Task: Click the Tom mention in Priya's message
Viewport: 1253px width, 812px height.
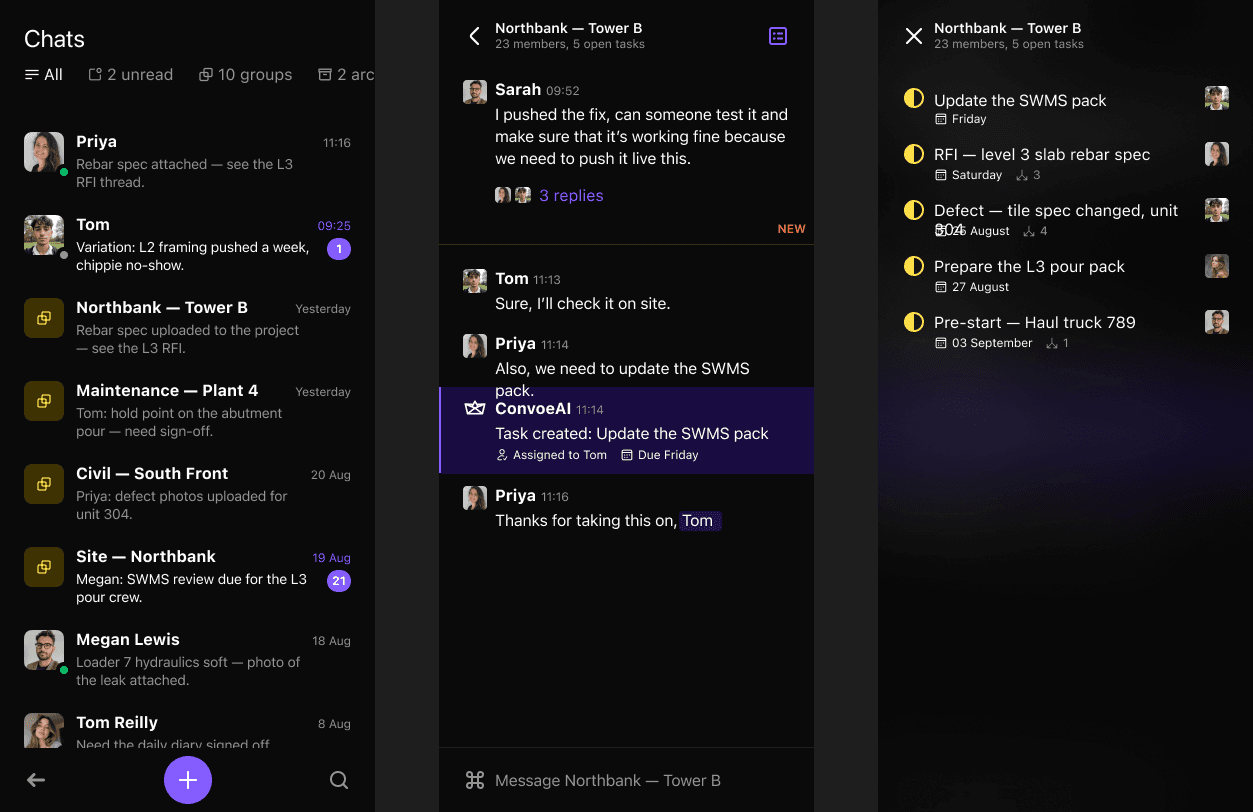Action: 699,521
